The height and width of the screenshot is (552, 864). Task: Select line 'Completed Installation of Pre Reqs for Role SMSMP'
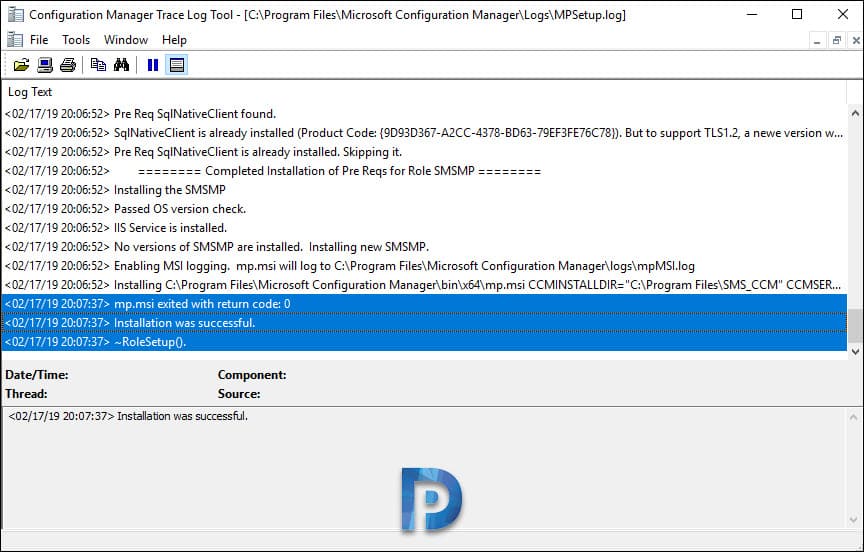click(424, 171)
